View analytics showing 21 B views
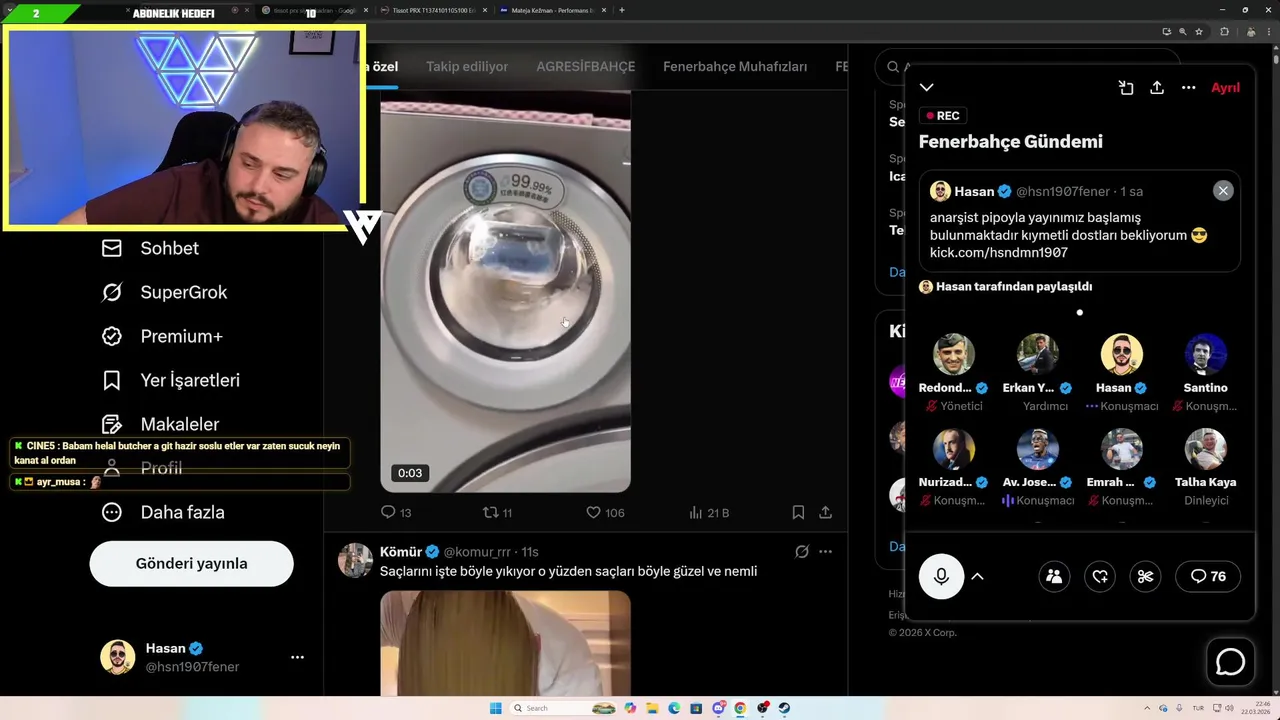 [709, 512]
